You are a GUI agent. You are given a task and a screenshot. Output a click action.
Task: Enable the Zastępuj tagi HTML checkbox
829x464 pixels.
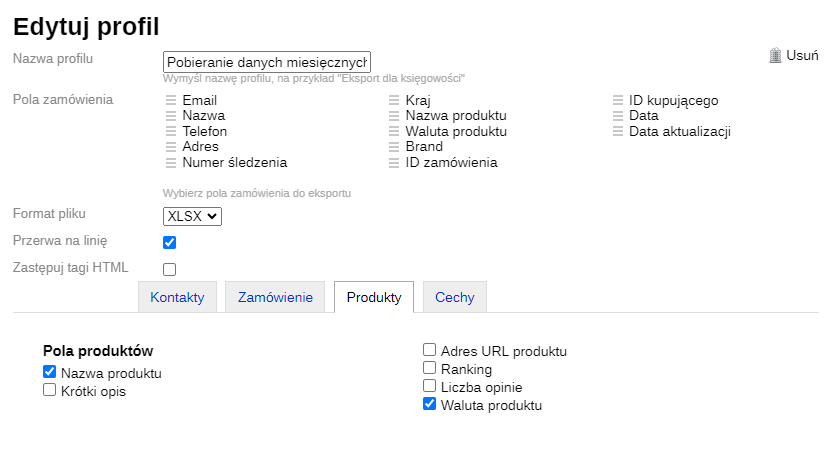click(x=170, y=269)
